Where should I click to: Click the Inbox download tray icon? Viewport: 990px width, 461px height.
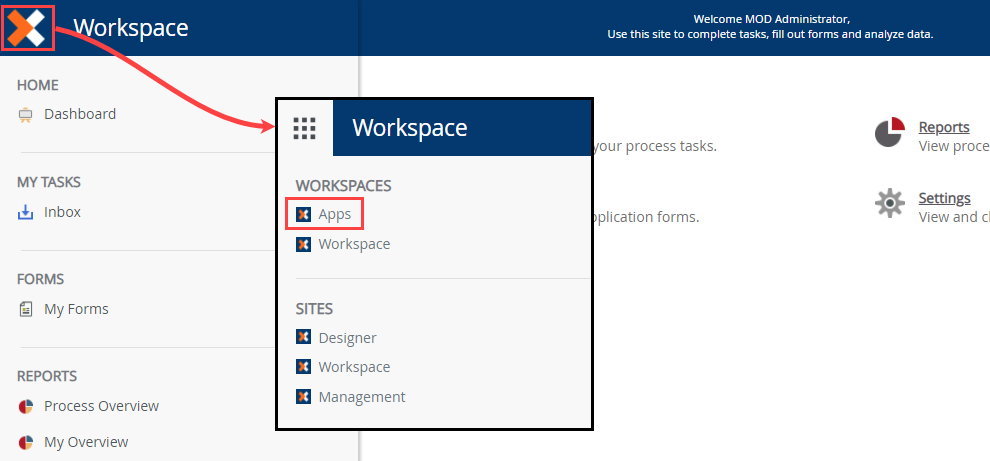[x=26, y=213]
